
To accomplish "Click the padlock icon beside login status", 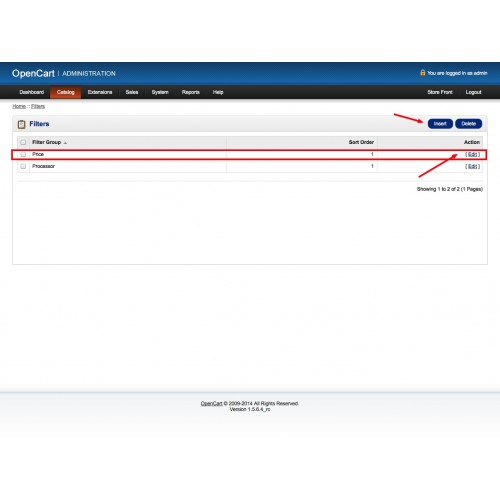I will click(x=423, y=73).
